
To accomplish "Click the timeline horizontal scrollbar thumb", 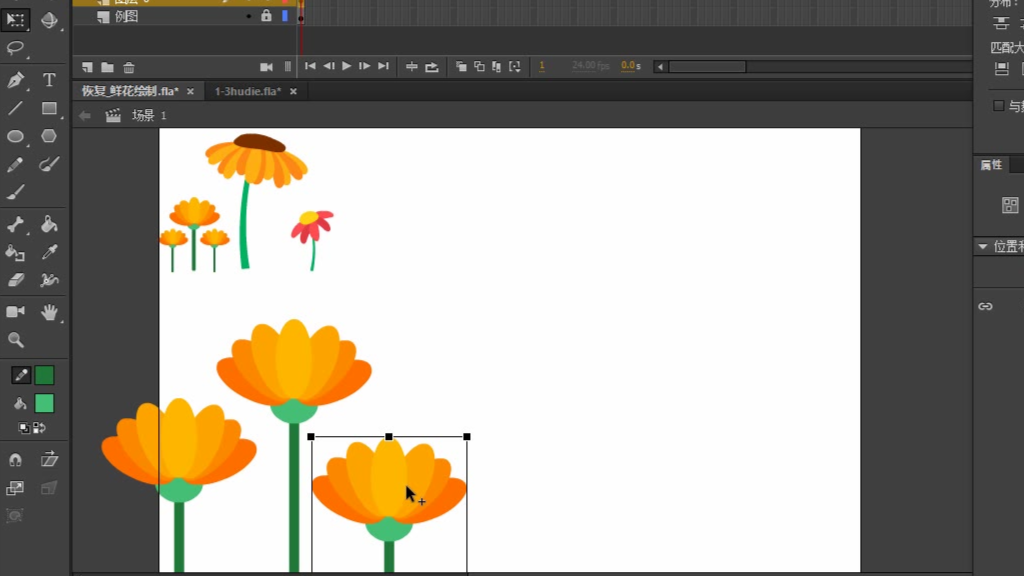I will point(707,67).
